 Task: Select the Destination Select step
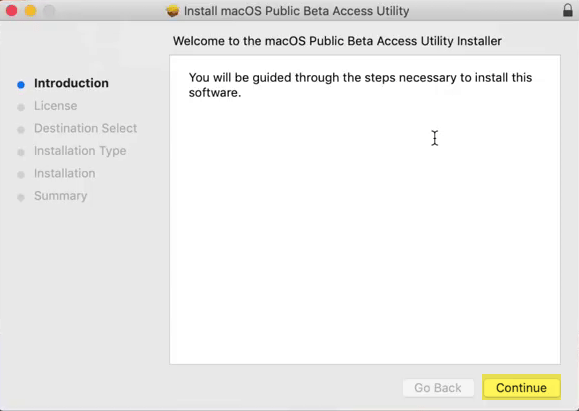(85, 128)
